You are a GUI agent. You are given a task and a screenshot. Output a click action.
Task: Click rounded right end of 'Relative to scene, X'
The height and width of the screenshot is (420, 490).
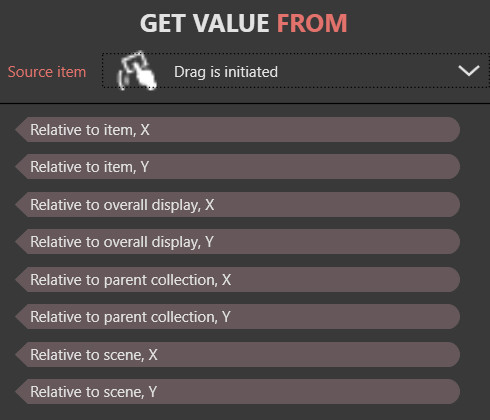[452, 355]
